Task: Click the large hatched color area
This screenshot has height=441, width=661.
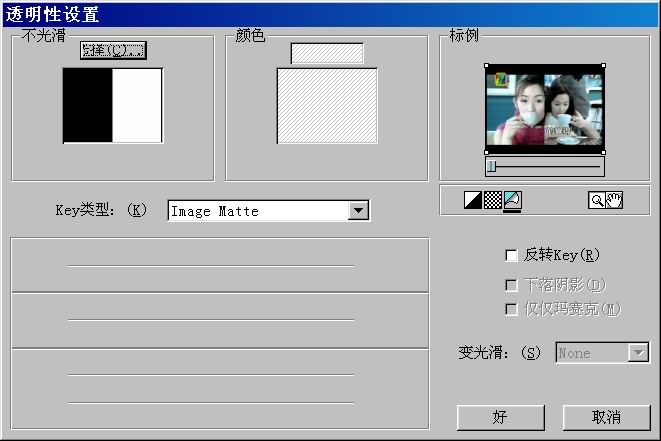Action: 327,106
